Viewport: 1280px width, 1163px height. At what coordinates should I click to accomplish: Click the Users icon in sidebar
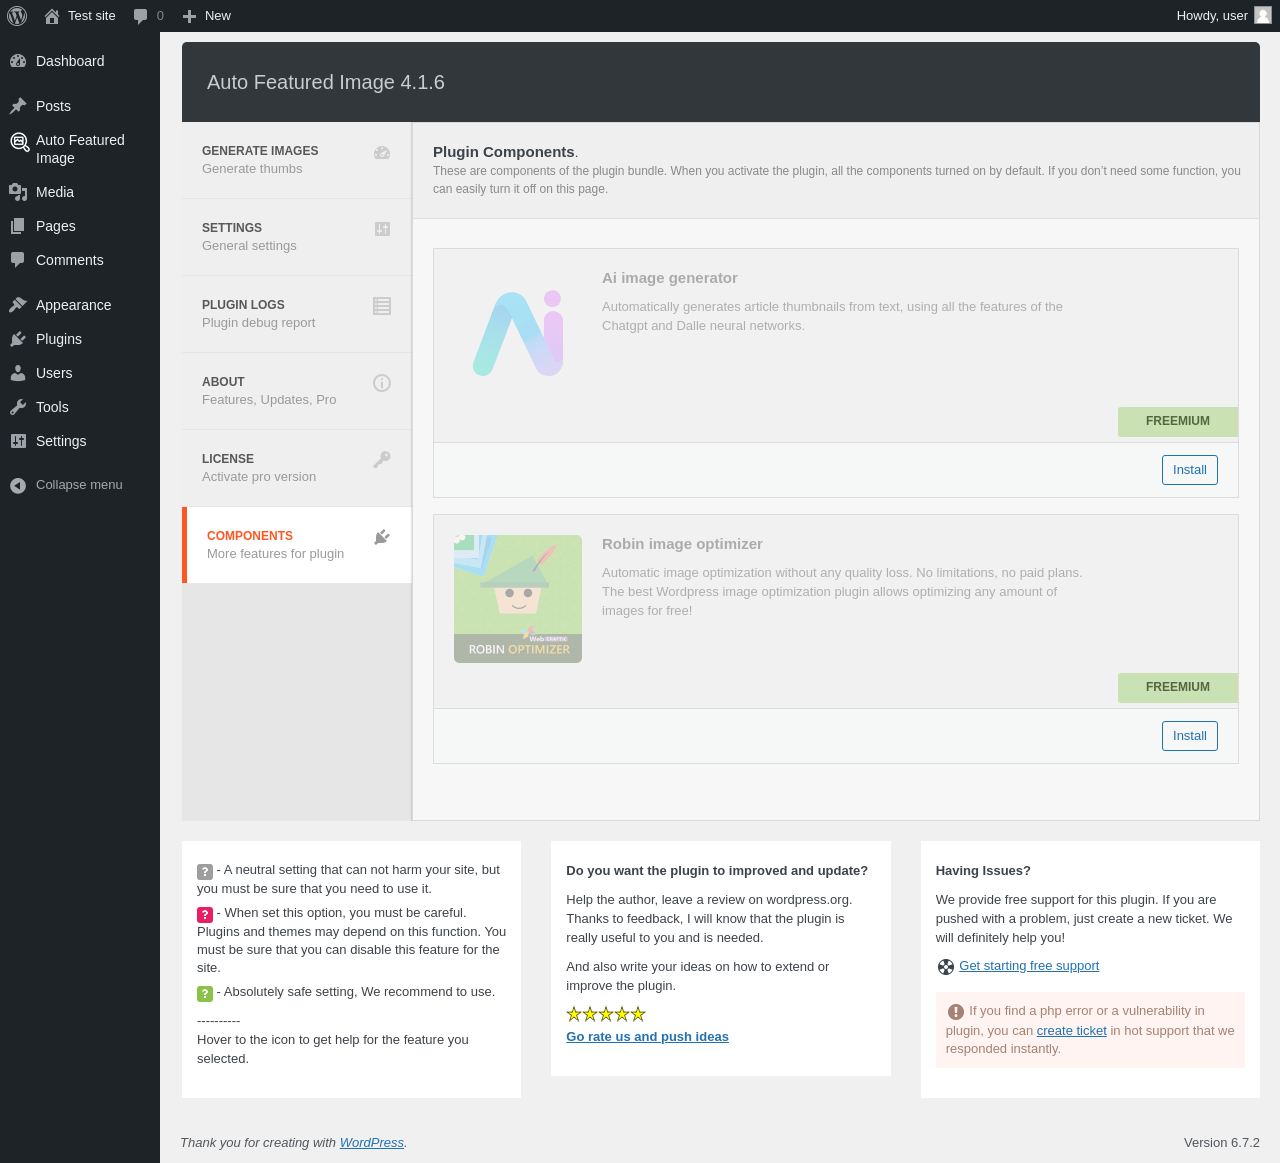18,373
